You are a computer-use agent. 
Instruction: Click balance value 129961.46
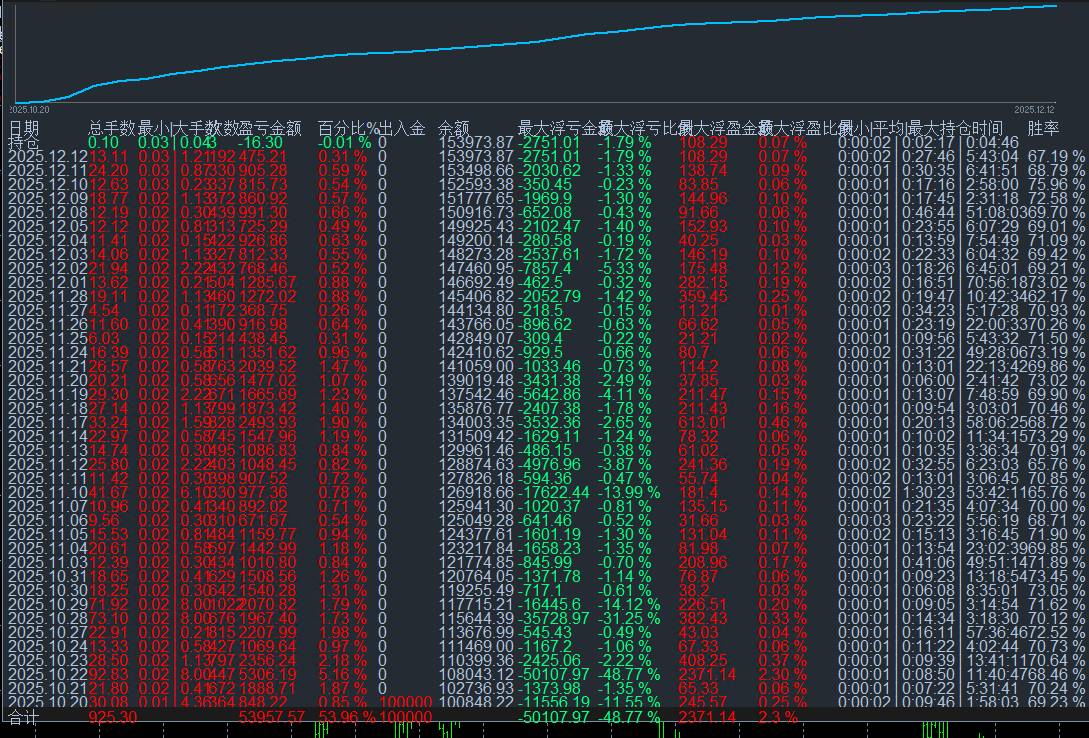[x=476, y=451]
